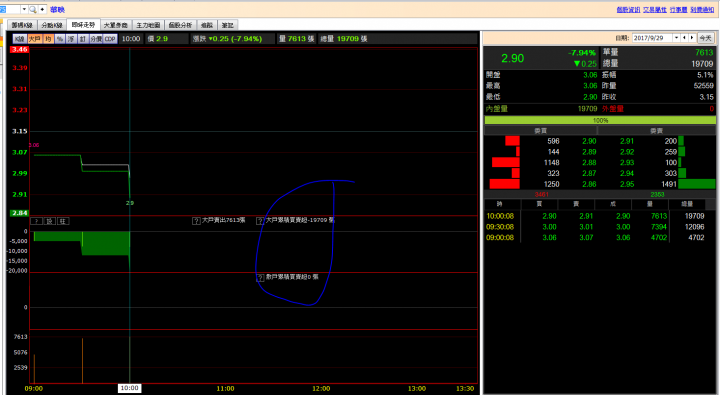Go to previous date with left arrow
The image size is (720, 395).
pyautogui.click(x=684, y=38)
